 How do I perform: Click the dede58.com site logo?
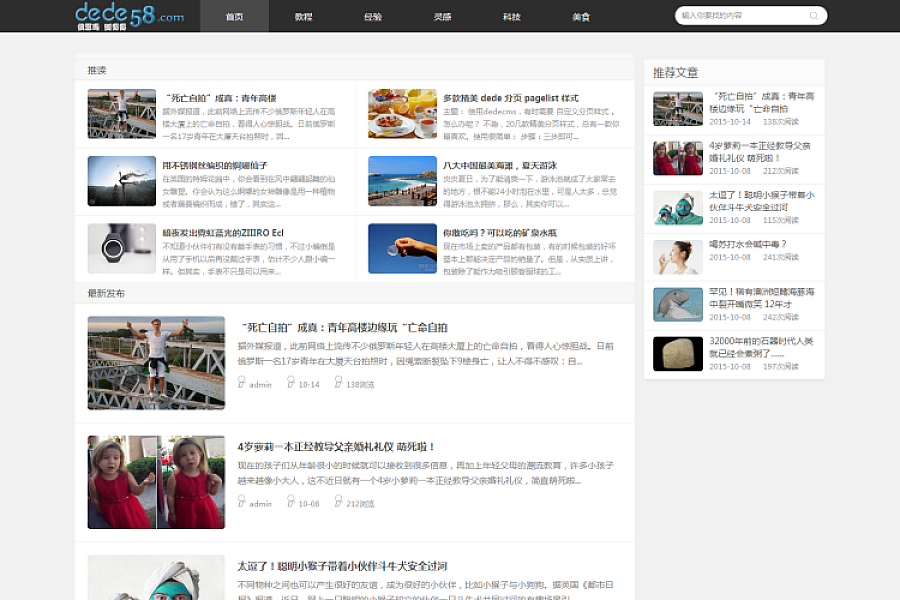point(130,16)
